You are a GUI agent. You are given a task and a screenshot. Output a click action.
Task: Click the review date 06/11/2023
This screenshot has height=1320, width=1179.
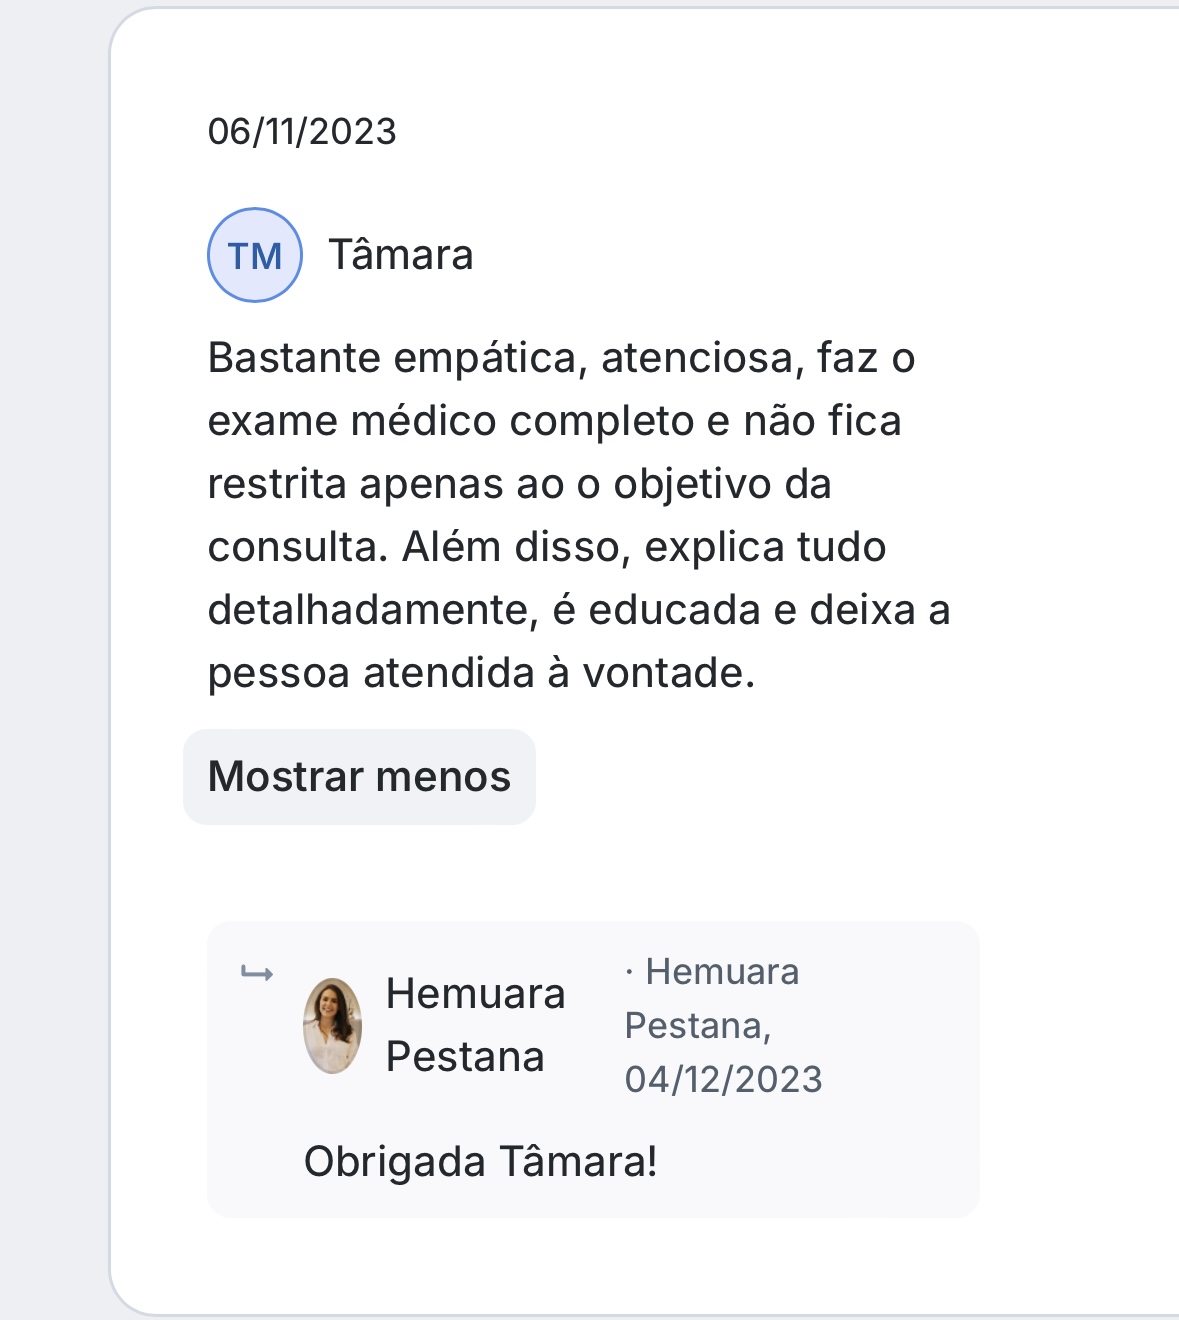(x=302, y=132)
